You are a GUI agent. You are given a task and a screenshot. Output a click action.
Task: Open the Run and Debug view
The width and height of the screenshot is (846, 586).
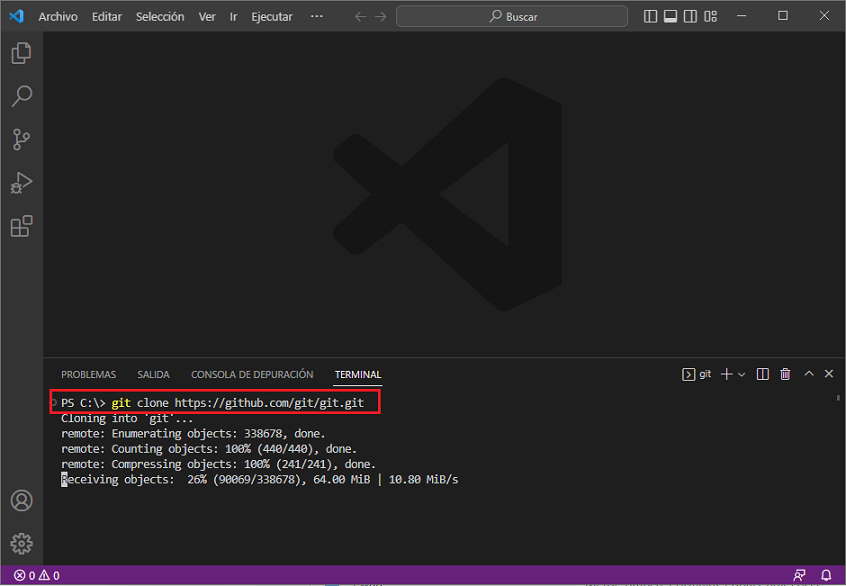[22, 182]
